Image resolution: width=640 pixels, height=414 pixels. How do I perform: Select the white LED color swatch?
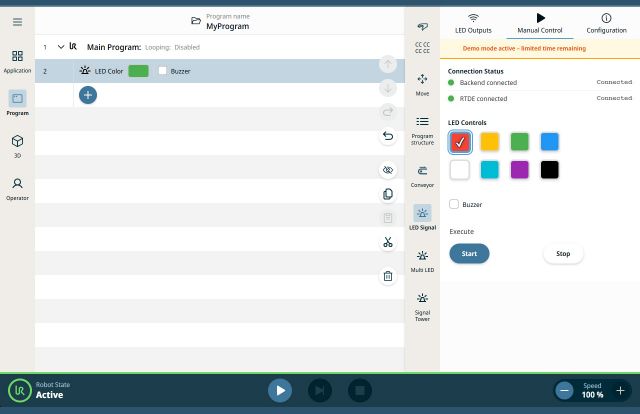coord(460,169)
